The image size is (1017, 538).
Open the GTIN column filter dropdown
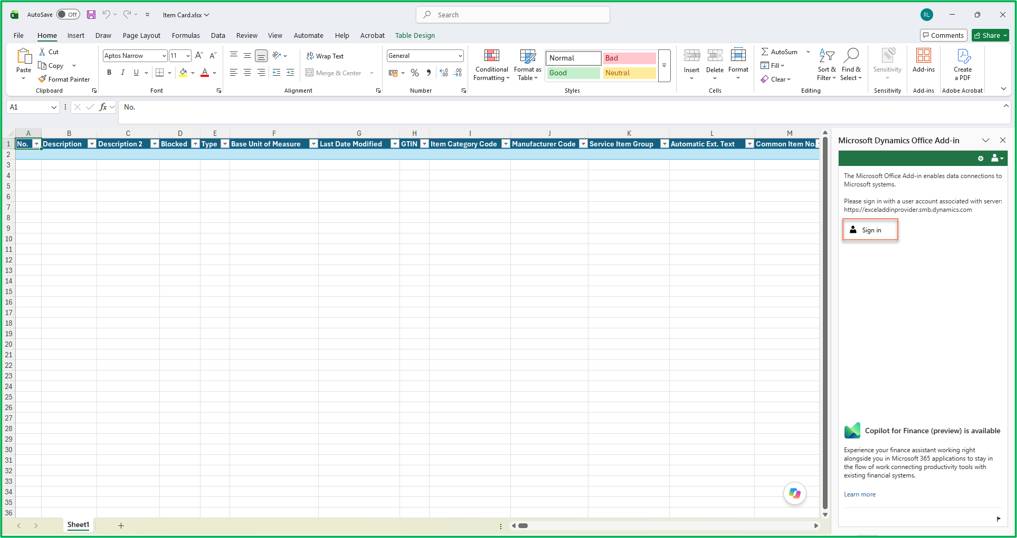[x=425, y=144]
